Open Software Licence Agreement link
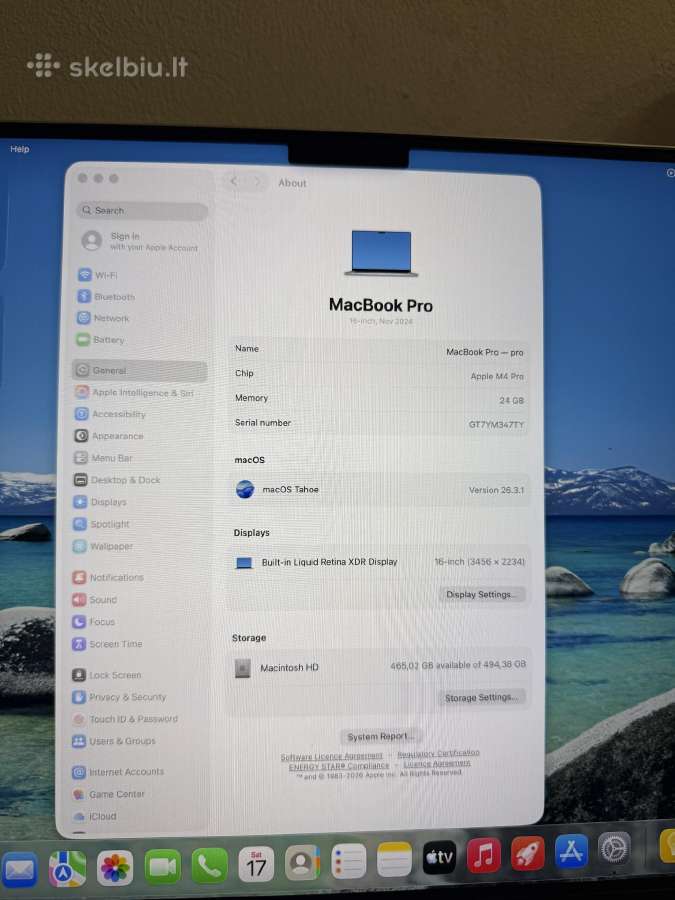 [332, 757]
